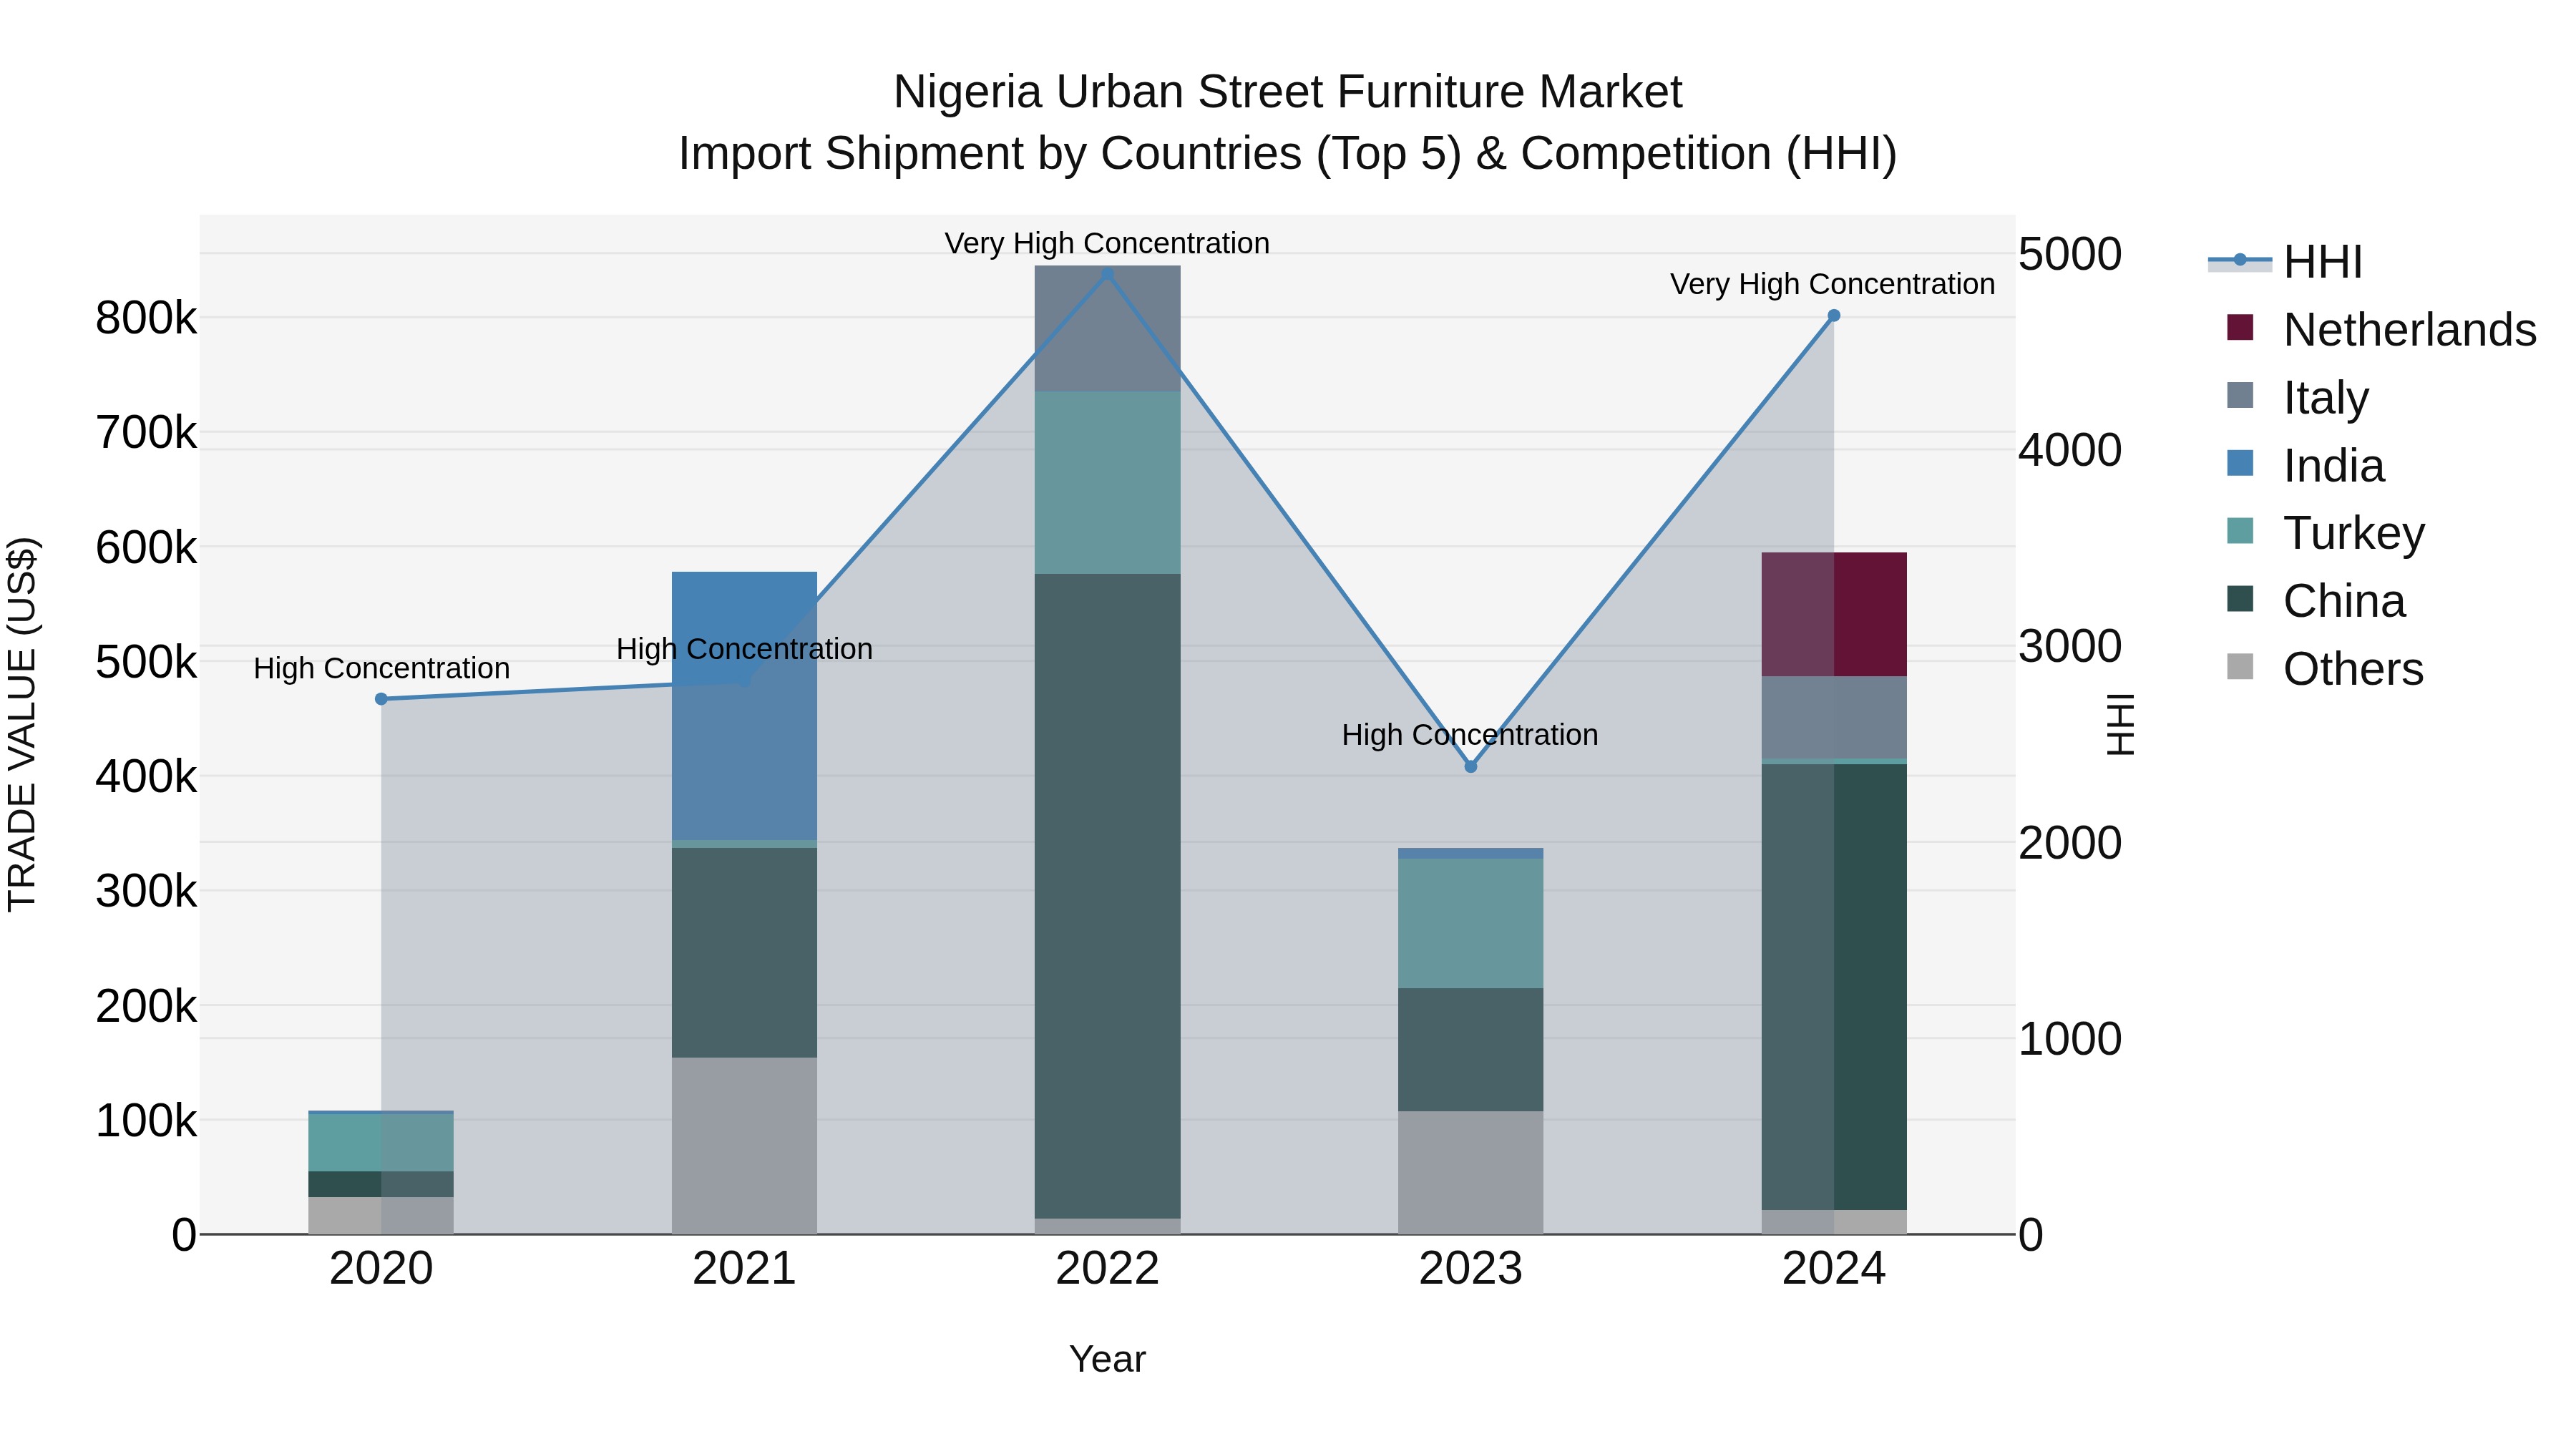The width and height of the screenshot is (2576, 1449).
Task: Click the chart title 'Nigeria Urban Street Furniture Market'
Action: click(1288, 92)
